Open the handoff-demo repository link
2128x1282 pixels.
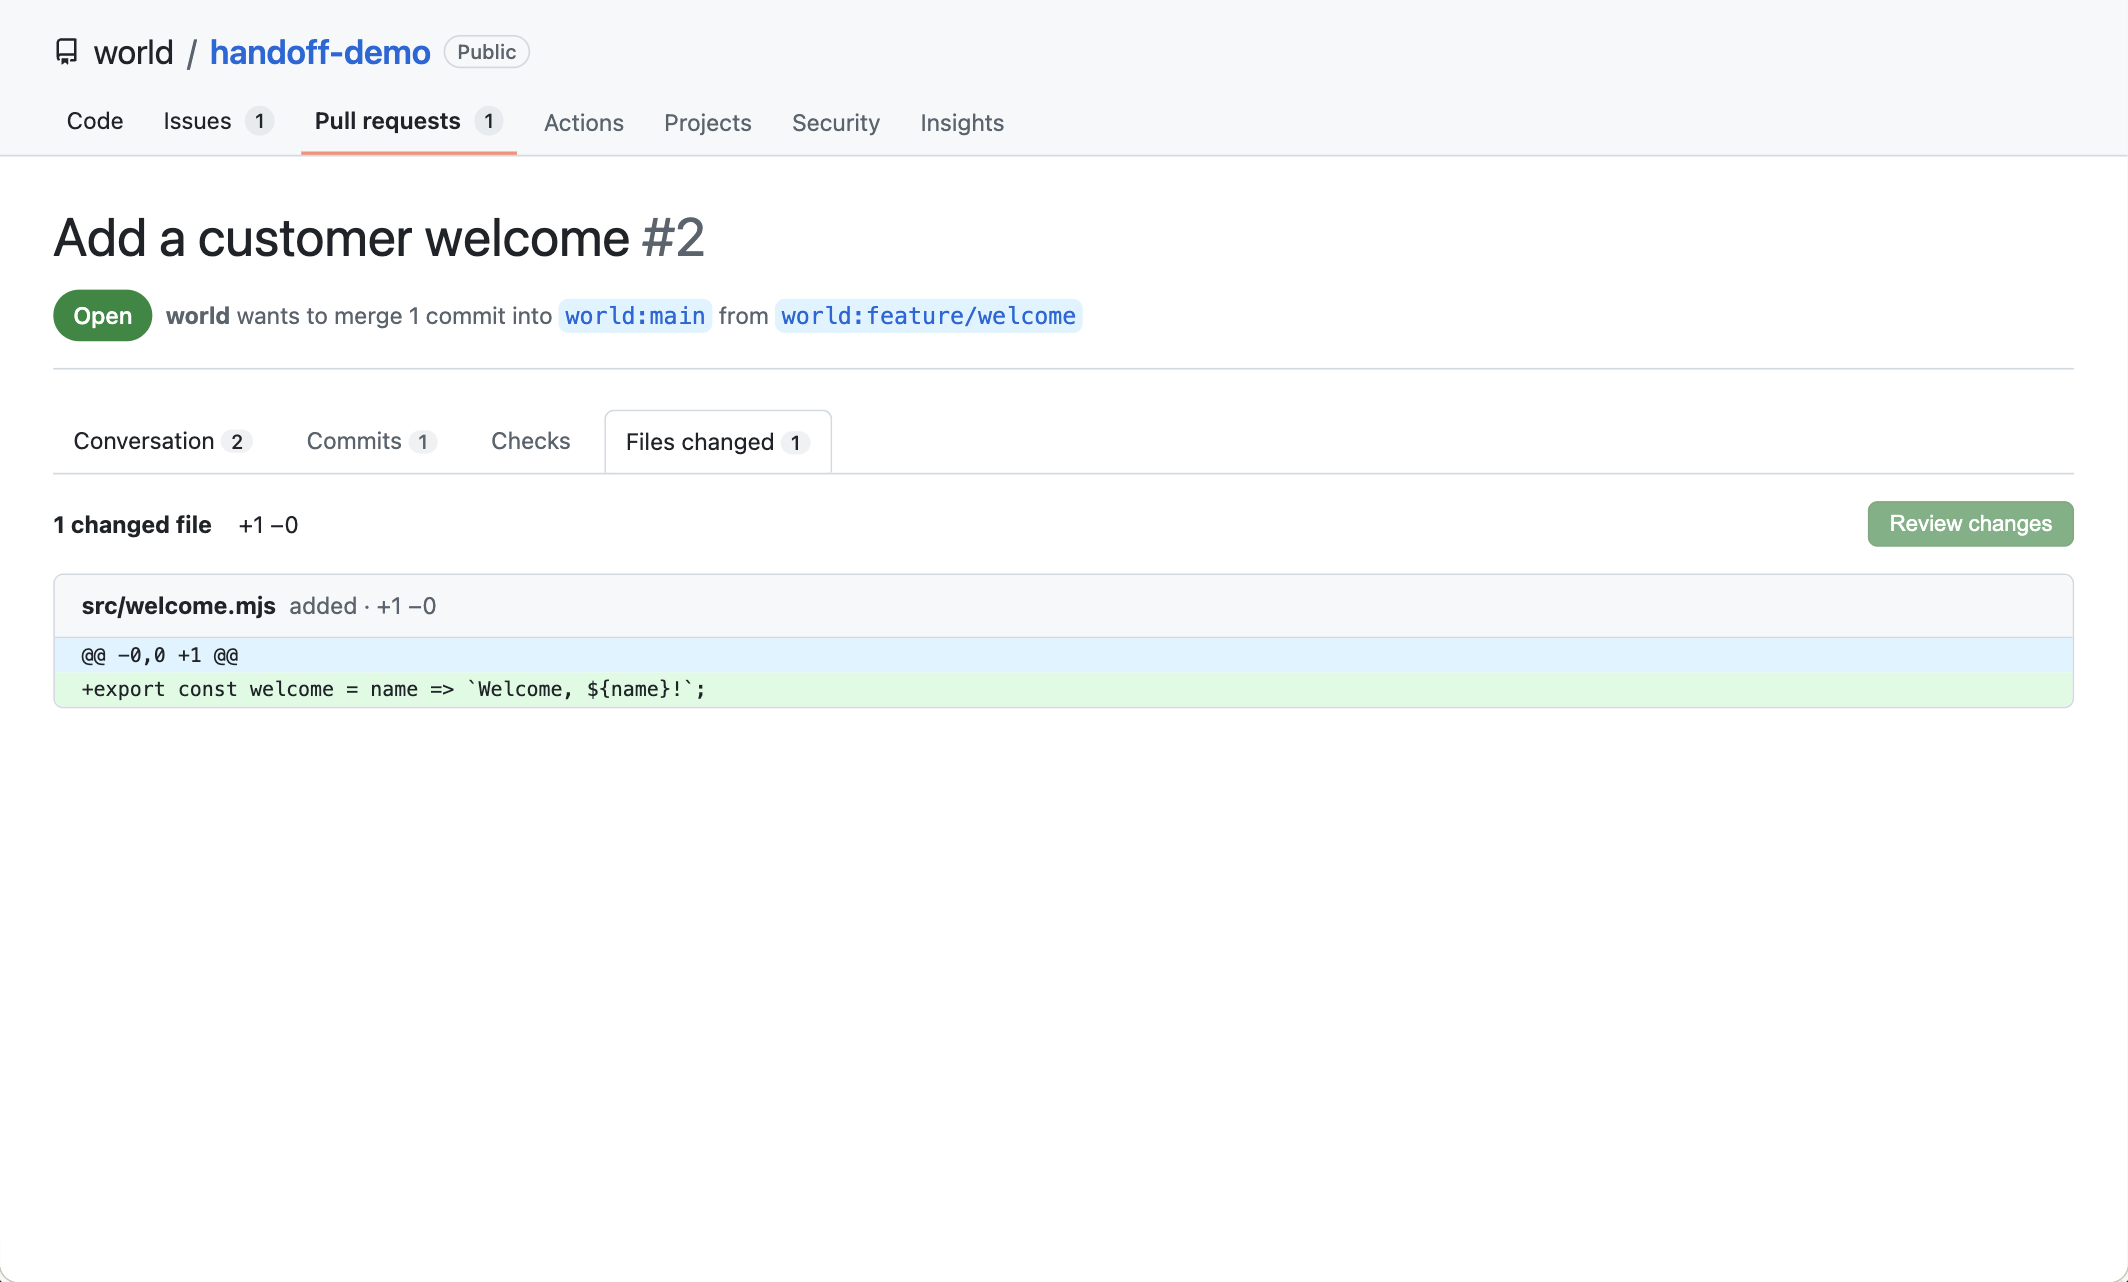click(320, 52)
